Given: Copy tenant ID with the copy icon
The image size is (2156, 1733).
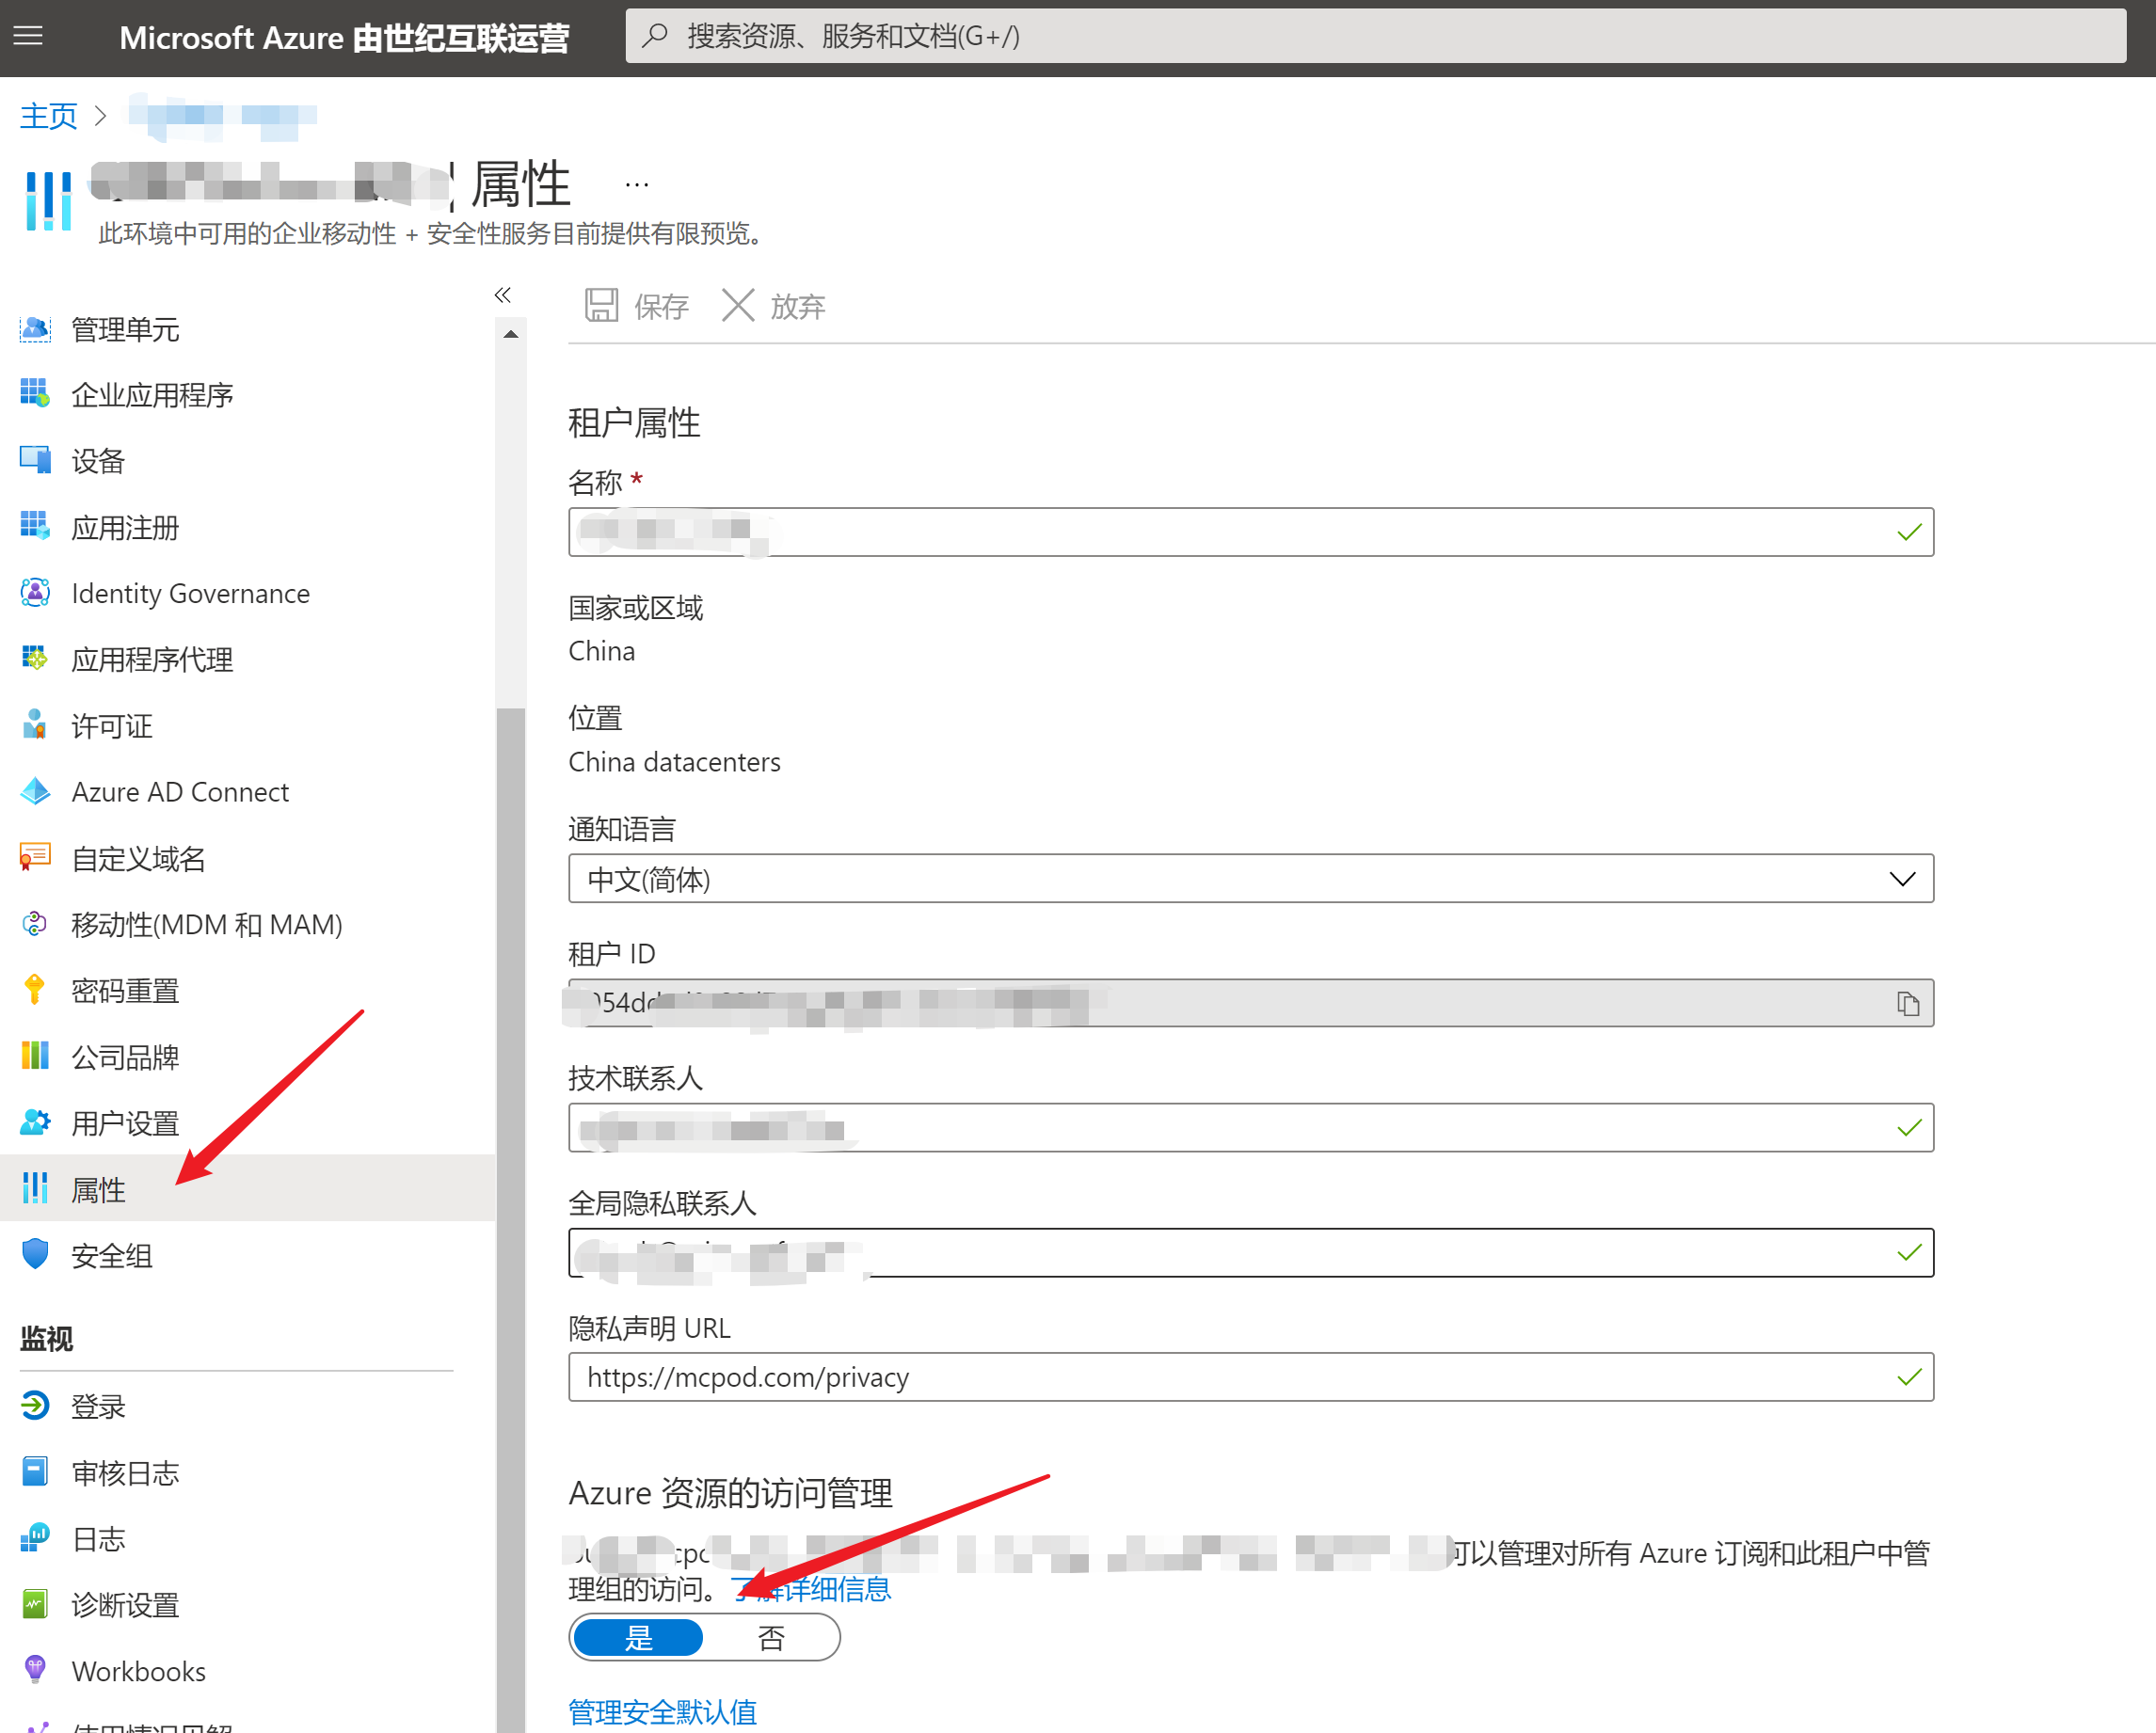Looking at the screenshot, I should [x=1907, y=1003].
